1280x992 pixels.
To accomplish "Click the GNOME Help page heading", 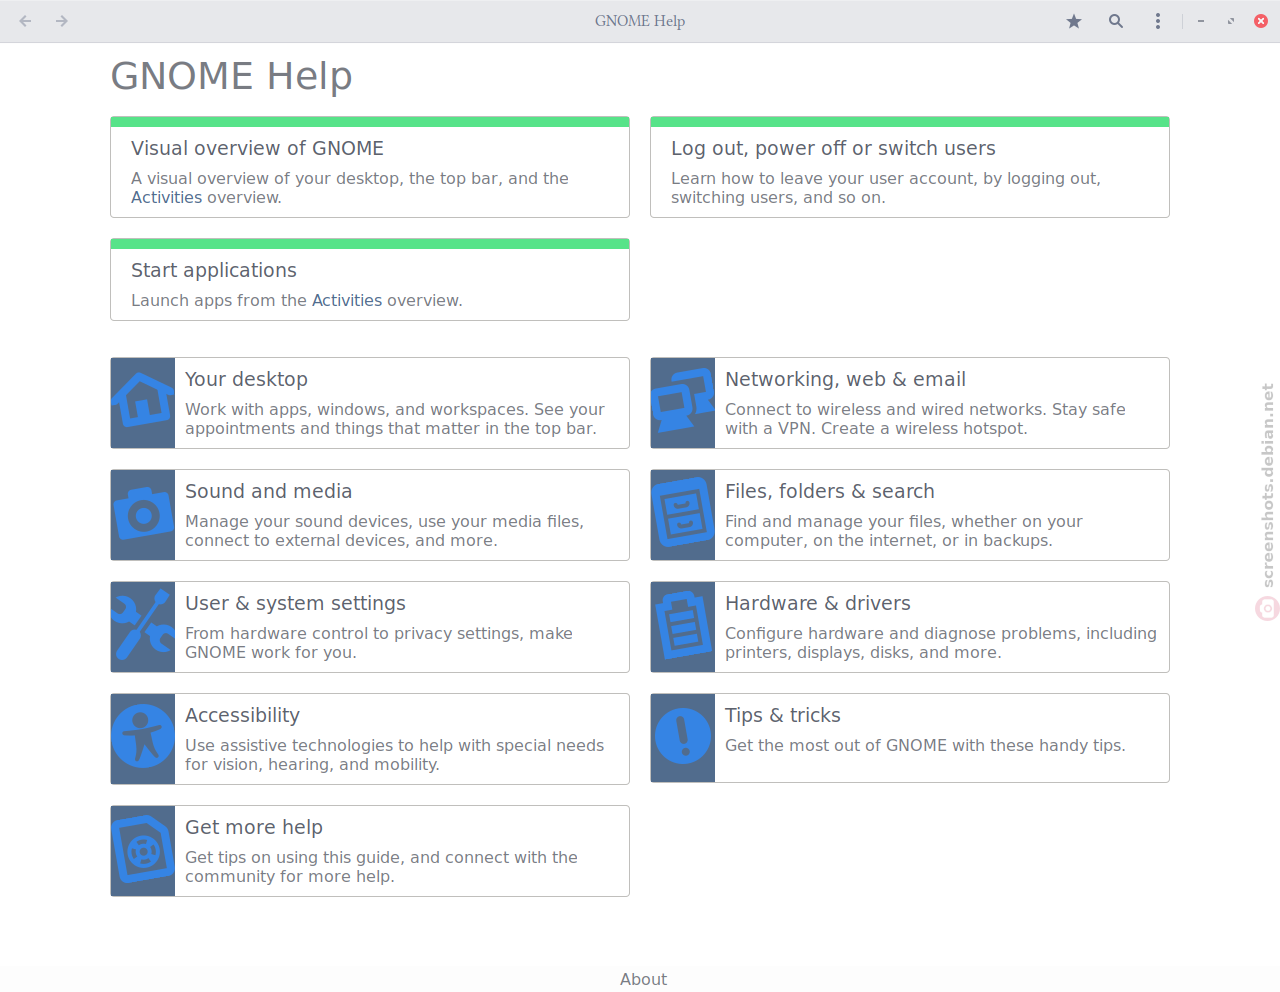I will (231, 76).
